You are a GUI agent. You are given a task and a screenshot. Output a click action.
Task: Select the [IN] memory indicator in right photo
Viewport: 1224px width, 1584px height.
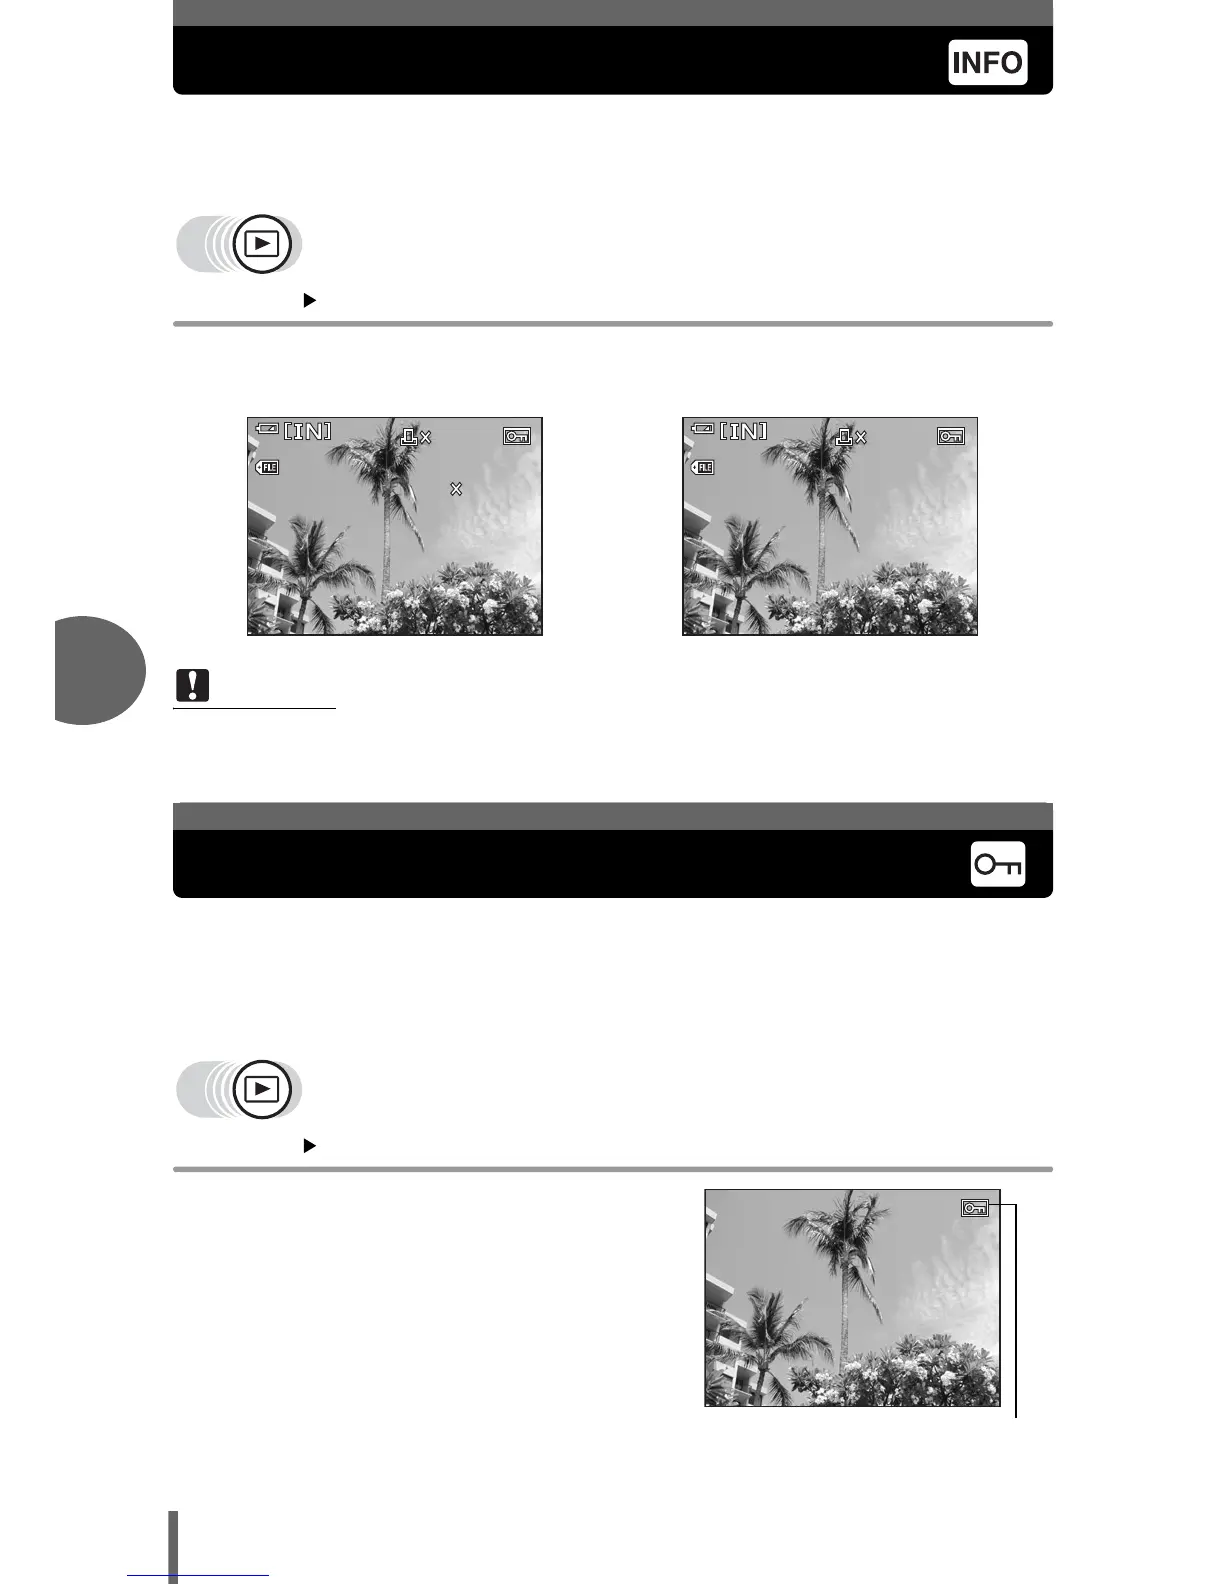(x=743, y=431)
